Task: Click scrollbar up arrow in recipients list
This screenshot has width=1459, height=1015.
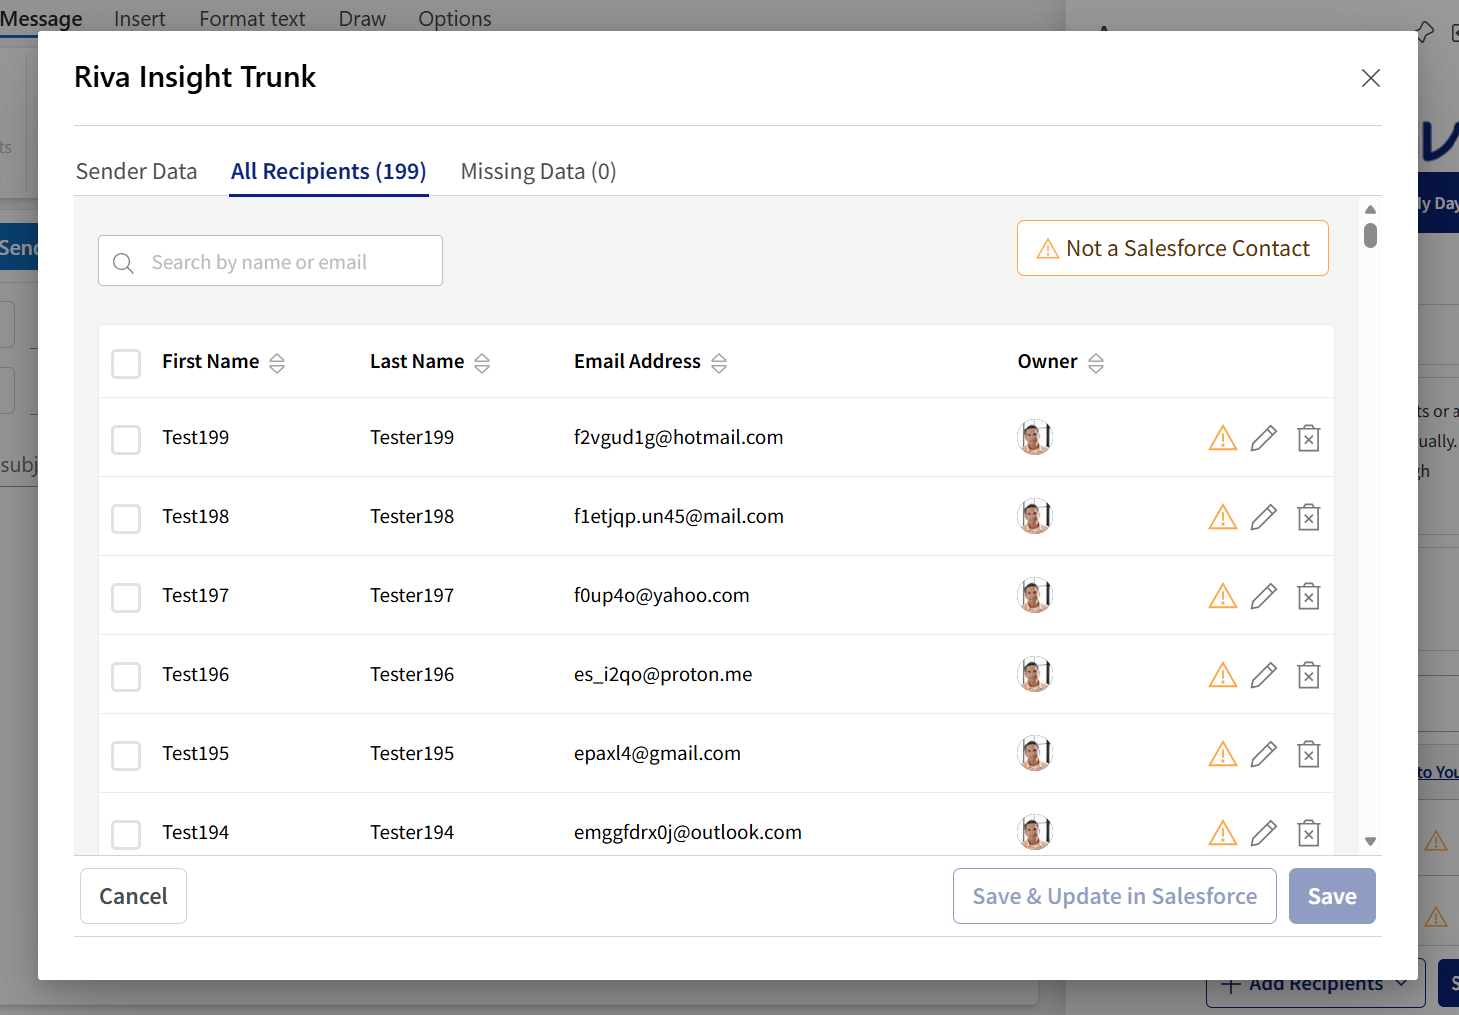Action: click(x=1370, y=210)
